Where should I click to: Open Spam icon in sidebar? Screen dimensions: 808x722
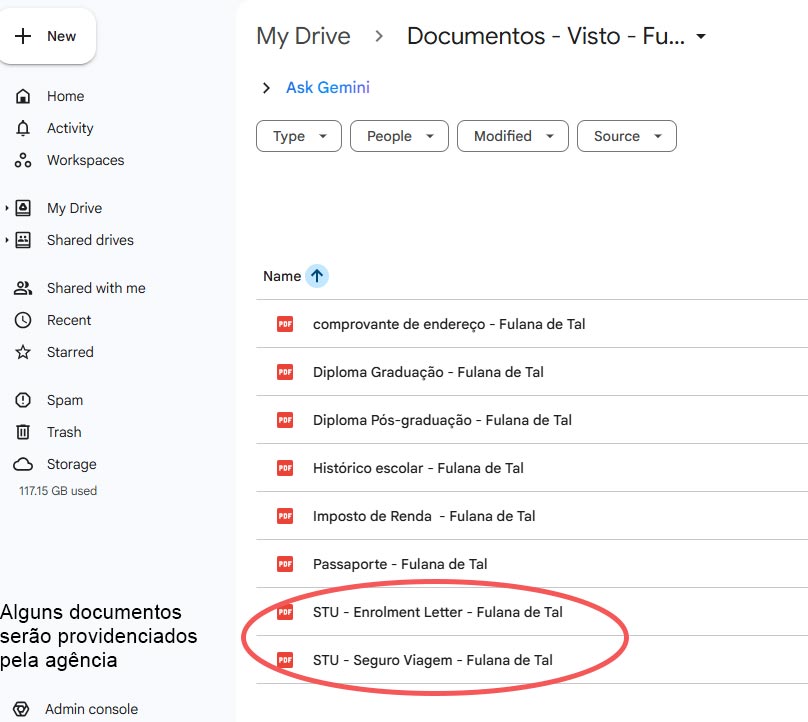[x=23, y=400]
